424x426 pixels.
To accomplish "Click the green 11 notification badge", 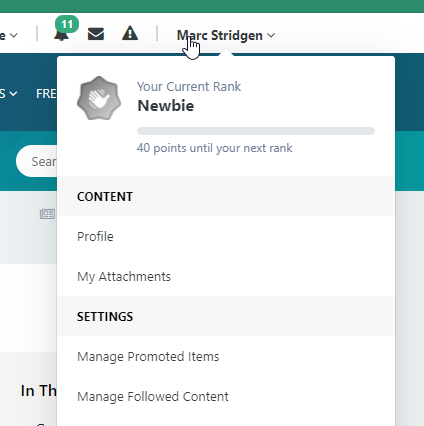I will click(x=67, y=24).
